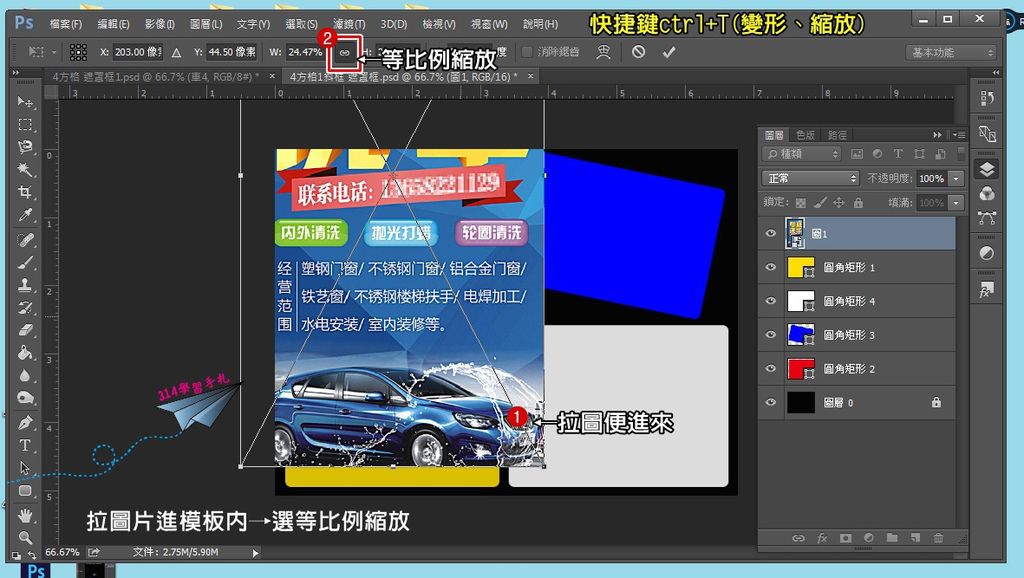Select the Paint Bucket tool
This screenshot has height=578, width=1024.
pos(25,353)
